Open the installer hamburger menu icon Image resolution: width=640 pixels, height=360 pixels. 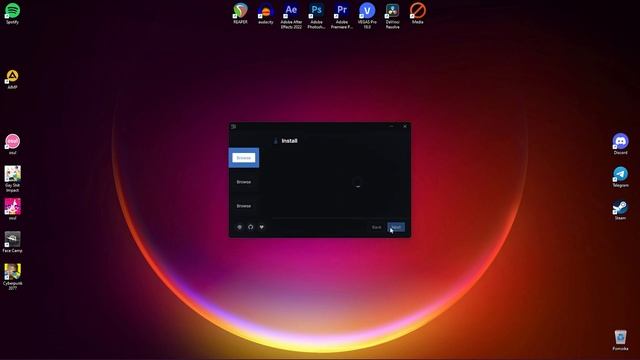tap(233, 127)
